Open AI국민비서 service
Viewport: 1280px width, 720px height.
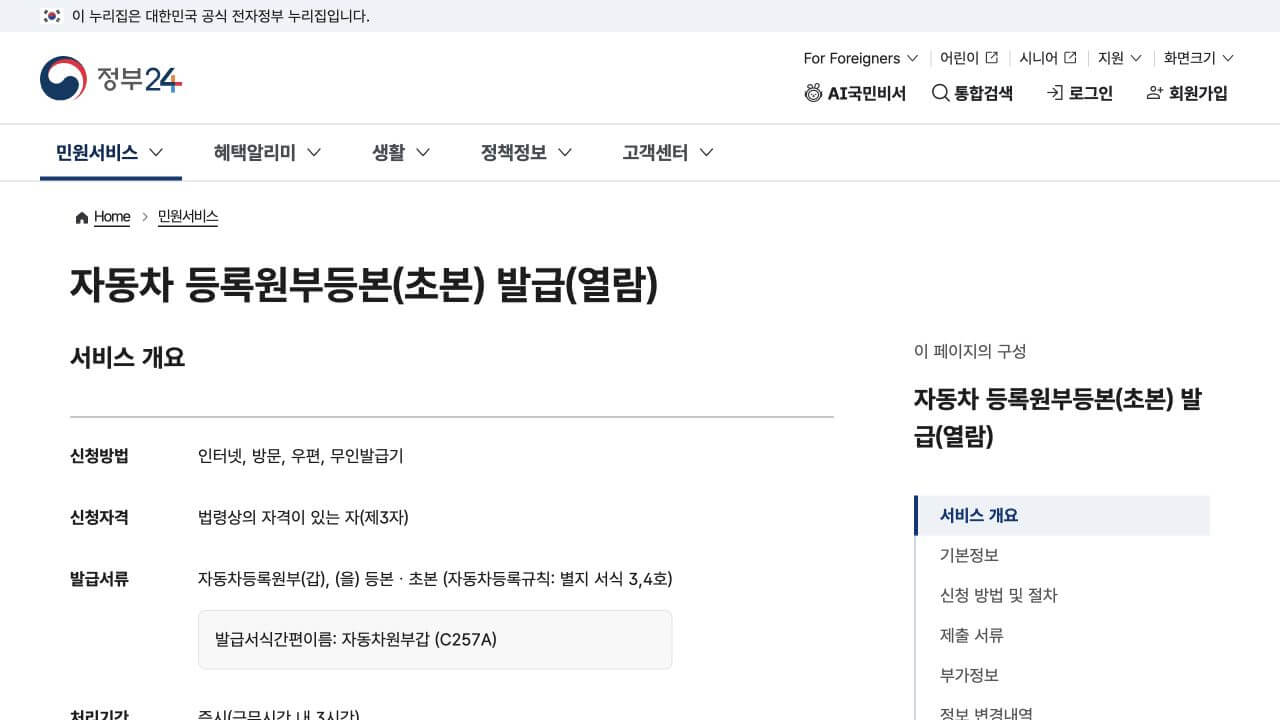pos(856,93)
